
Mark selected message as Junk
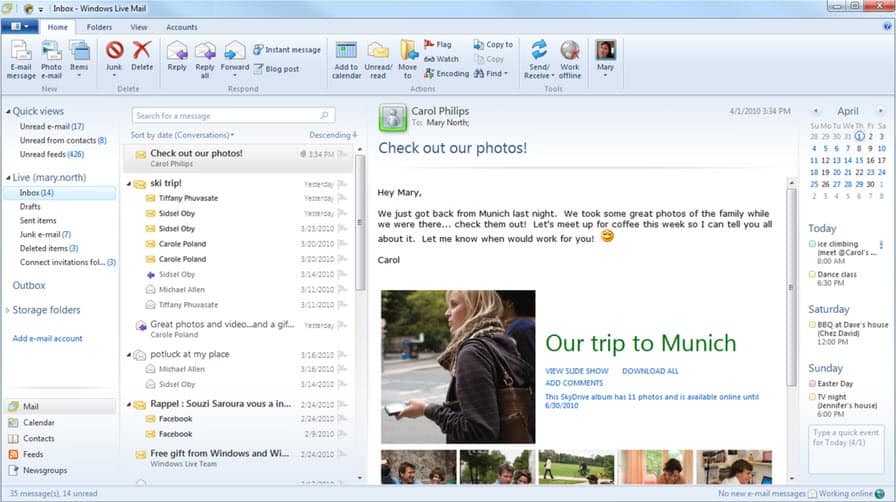[x=114, y=57]
